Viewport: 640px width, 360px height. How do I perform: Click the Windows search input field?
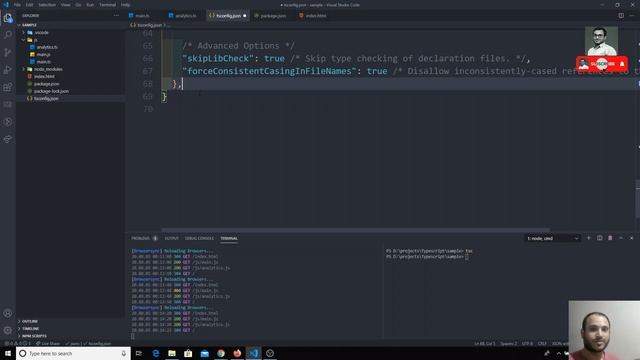coord(73,353)
